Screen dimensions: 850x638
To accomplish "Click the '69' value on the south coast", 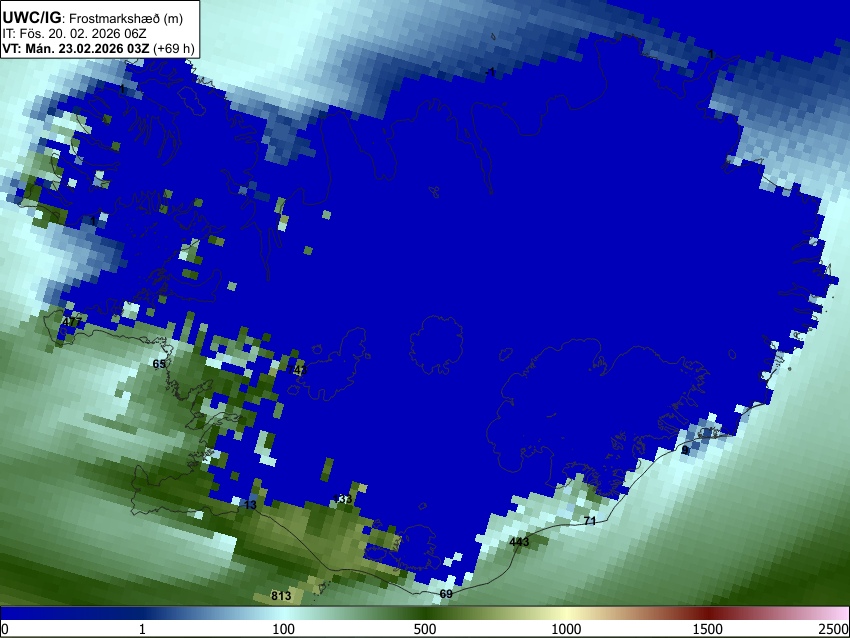I will [x=446, y=594].
